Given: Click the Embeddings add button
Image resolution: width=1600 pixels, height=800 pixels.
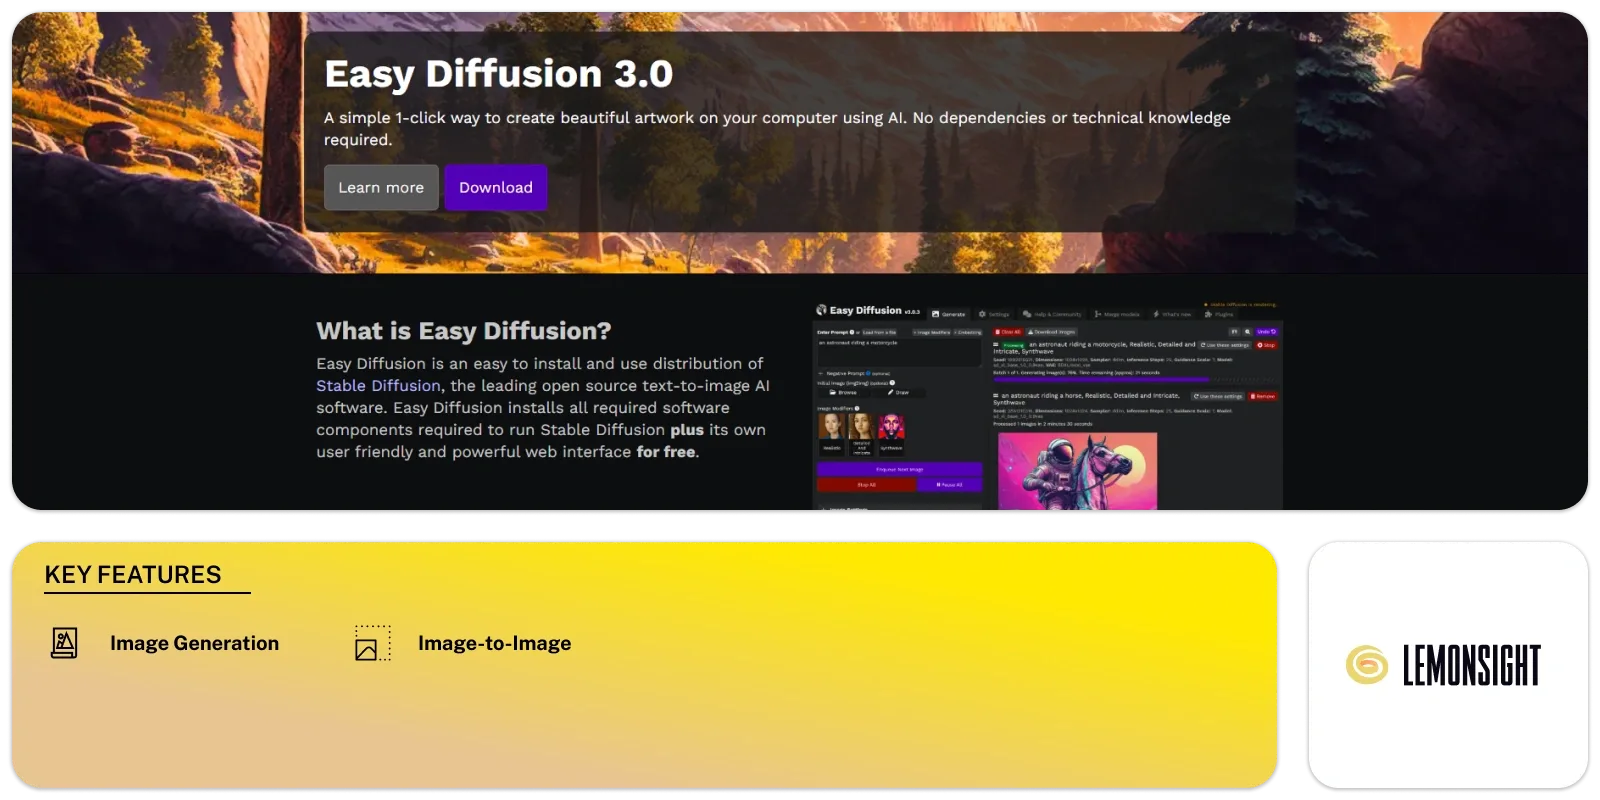Looking at the screenshot, I should 968,332.
